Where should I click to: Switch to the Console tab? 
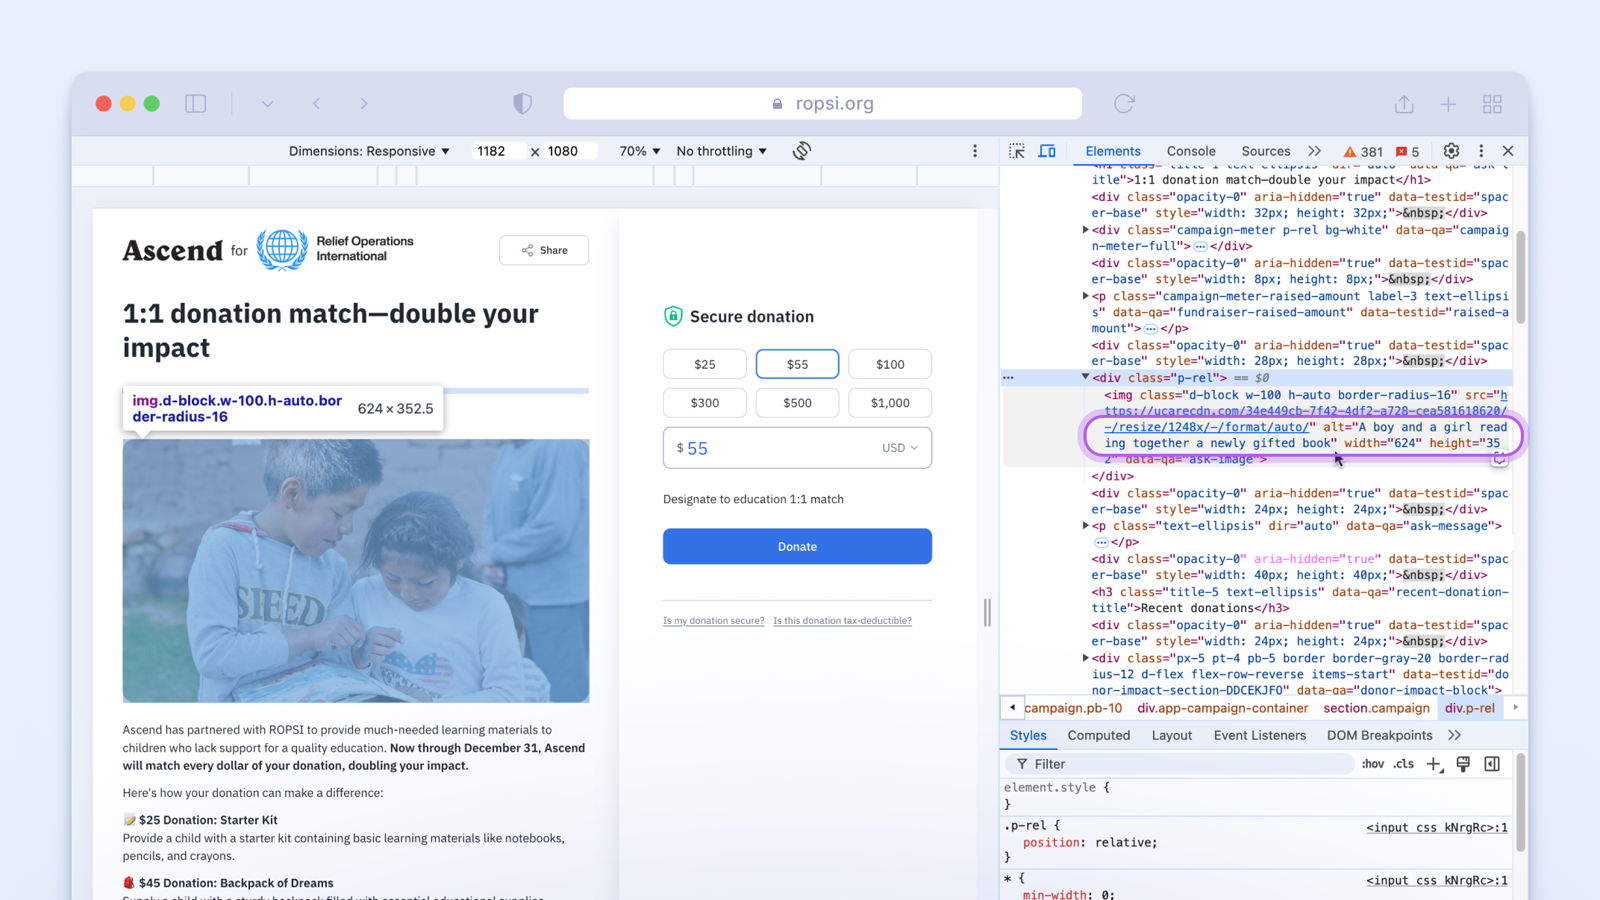tap(1191, 151)
